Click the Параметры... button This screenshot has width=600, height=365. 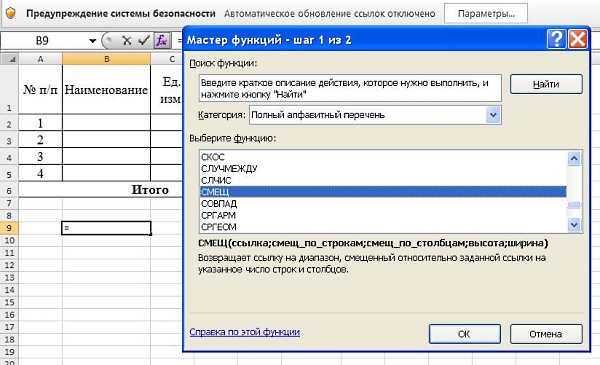pyautogui.click(x=486, y=14)
